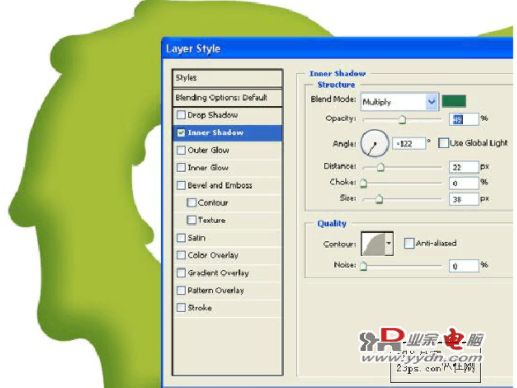
Task: Tick the Inner Glow checkbox
Action: point(181,167)
